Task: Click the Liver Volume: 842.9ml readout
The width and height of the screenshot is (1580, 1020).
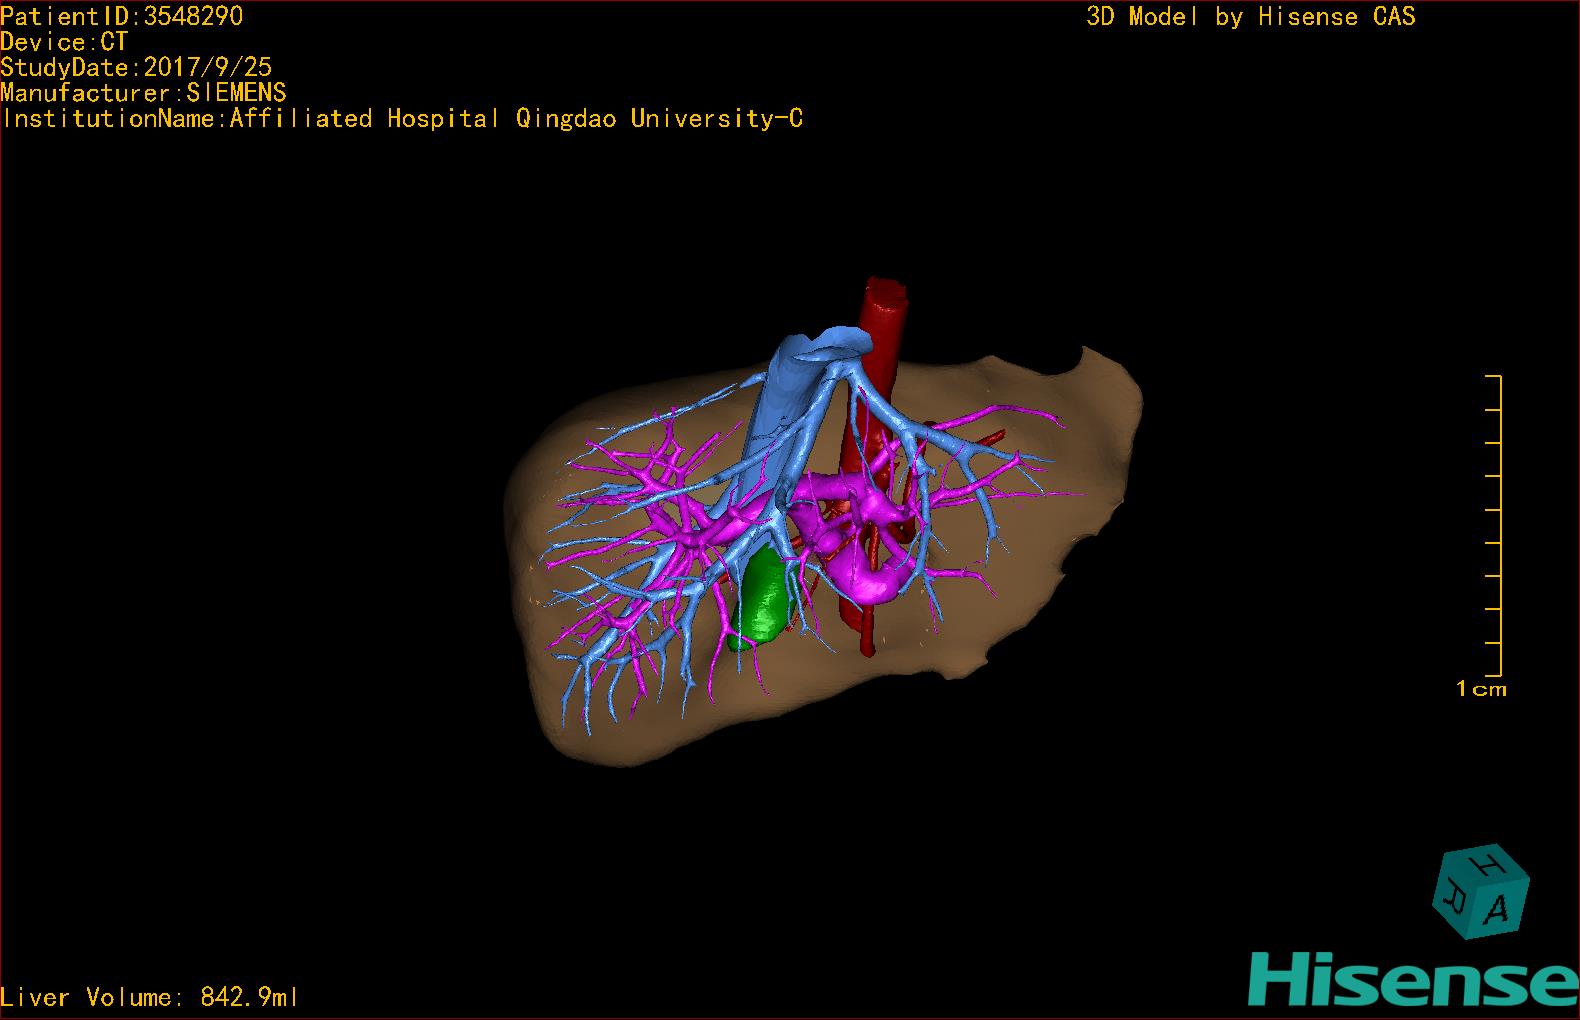Action: point(149,997)
